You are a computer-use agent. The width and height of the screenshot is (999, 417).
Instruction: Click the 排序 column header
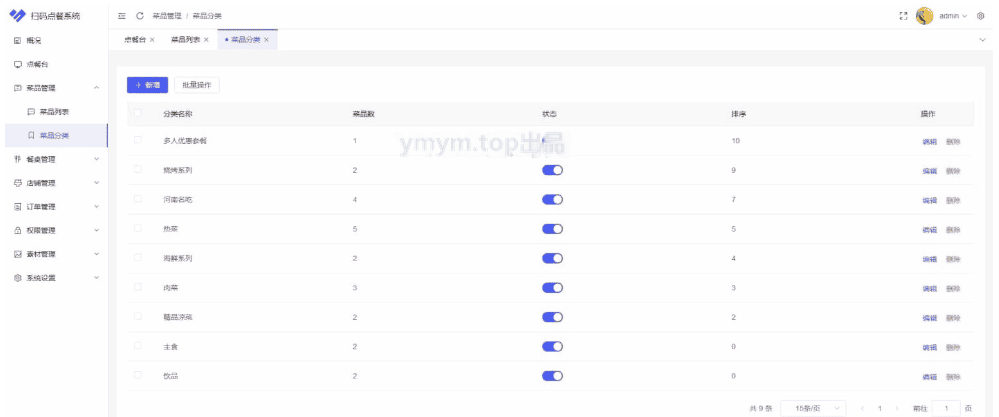pos(739,114)
